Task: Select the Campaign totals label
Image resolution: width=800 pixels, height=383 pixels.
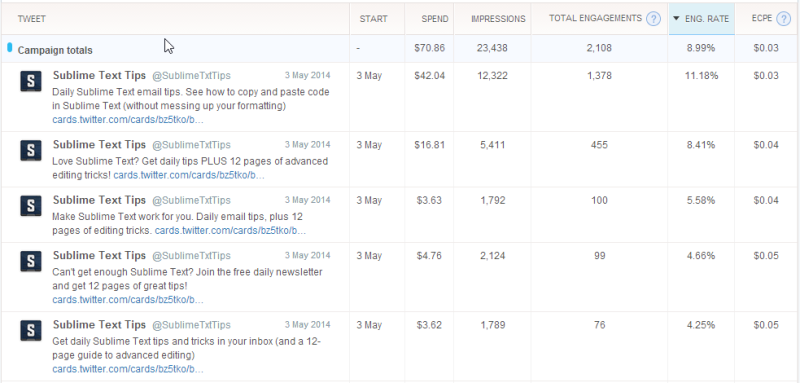Action: 55,50
